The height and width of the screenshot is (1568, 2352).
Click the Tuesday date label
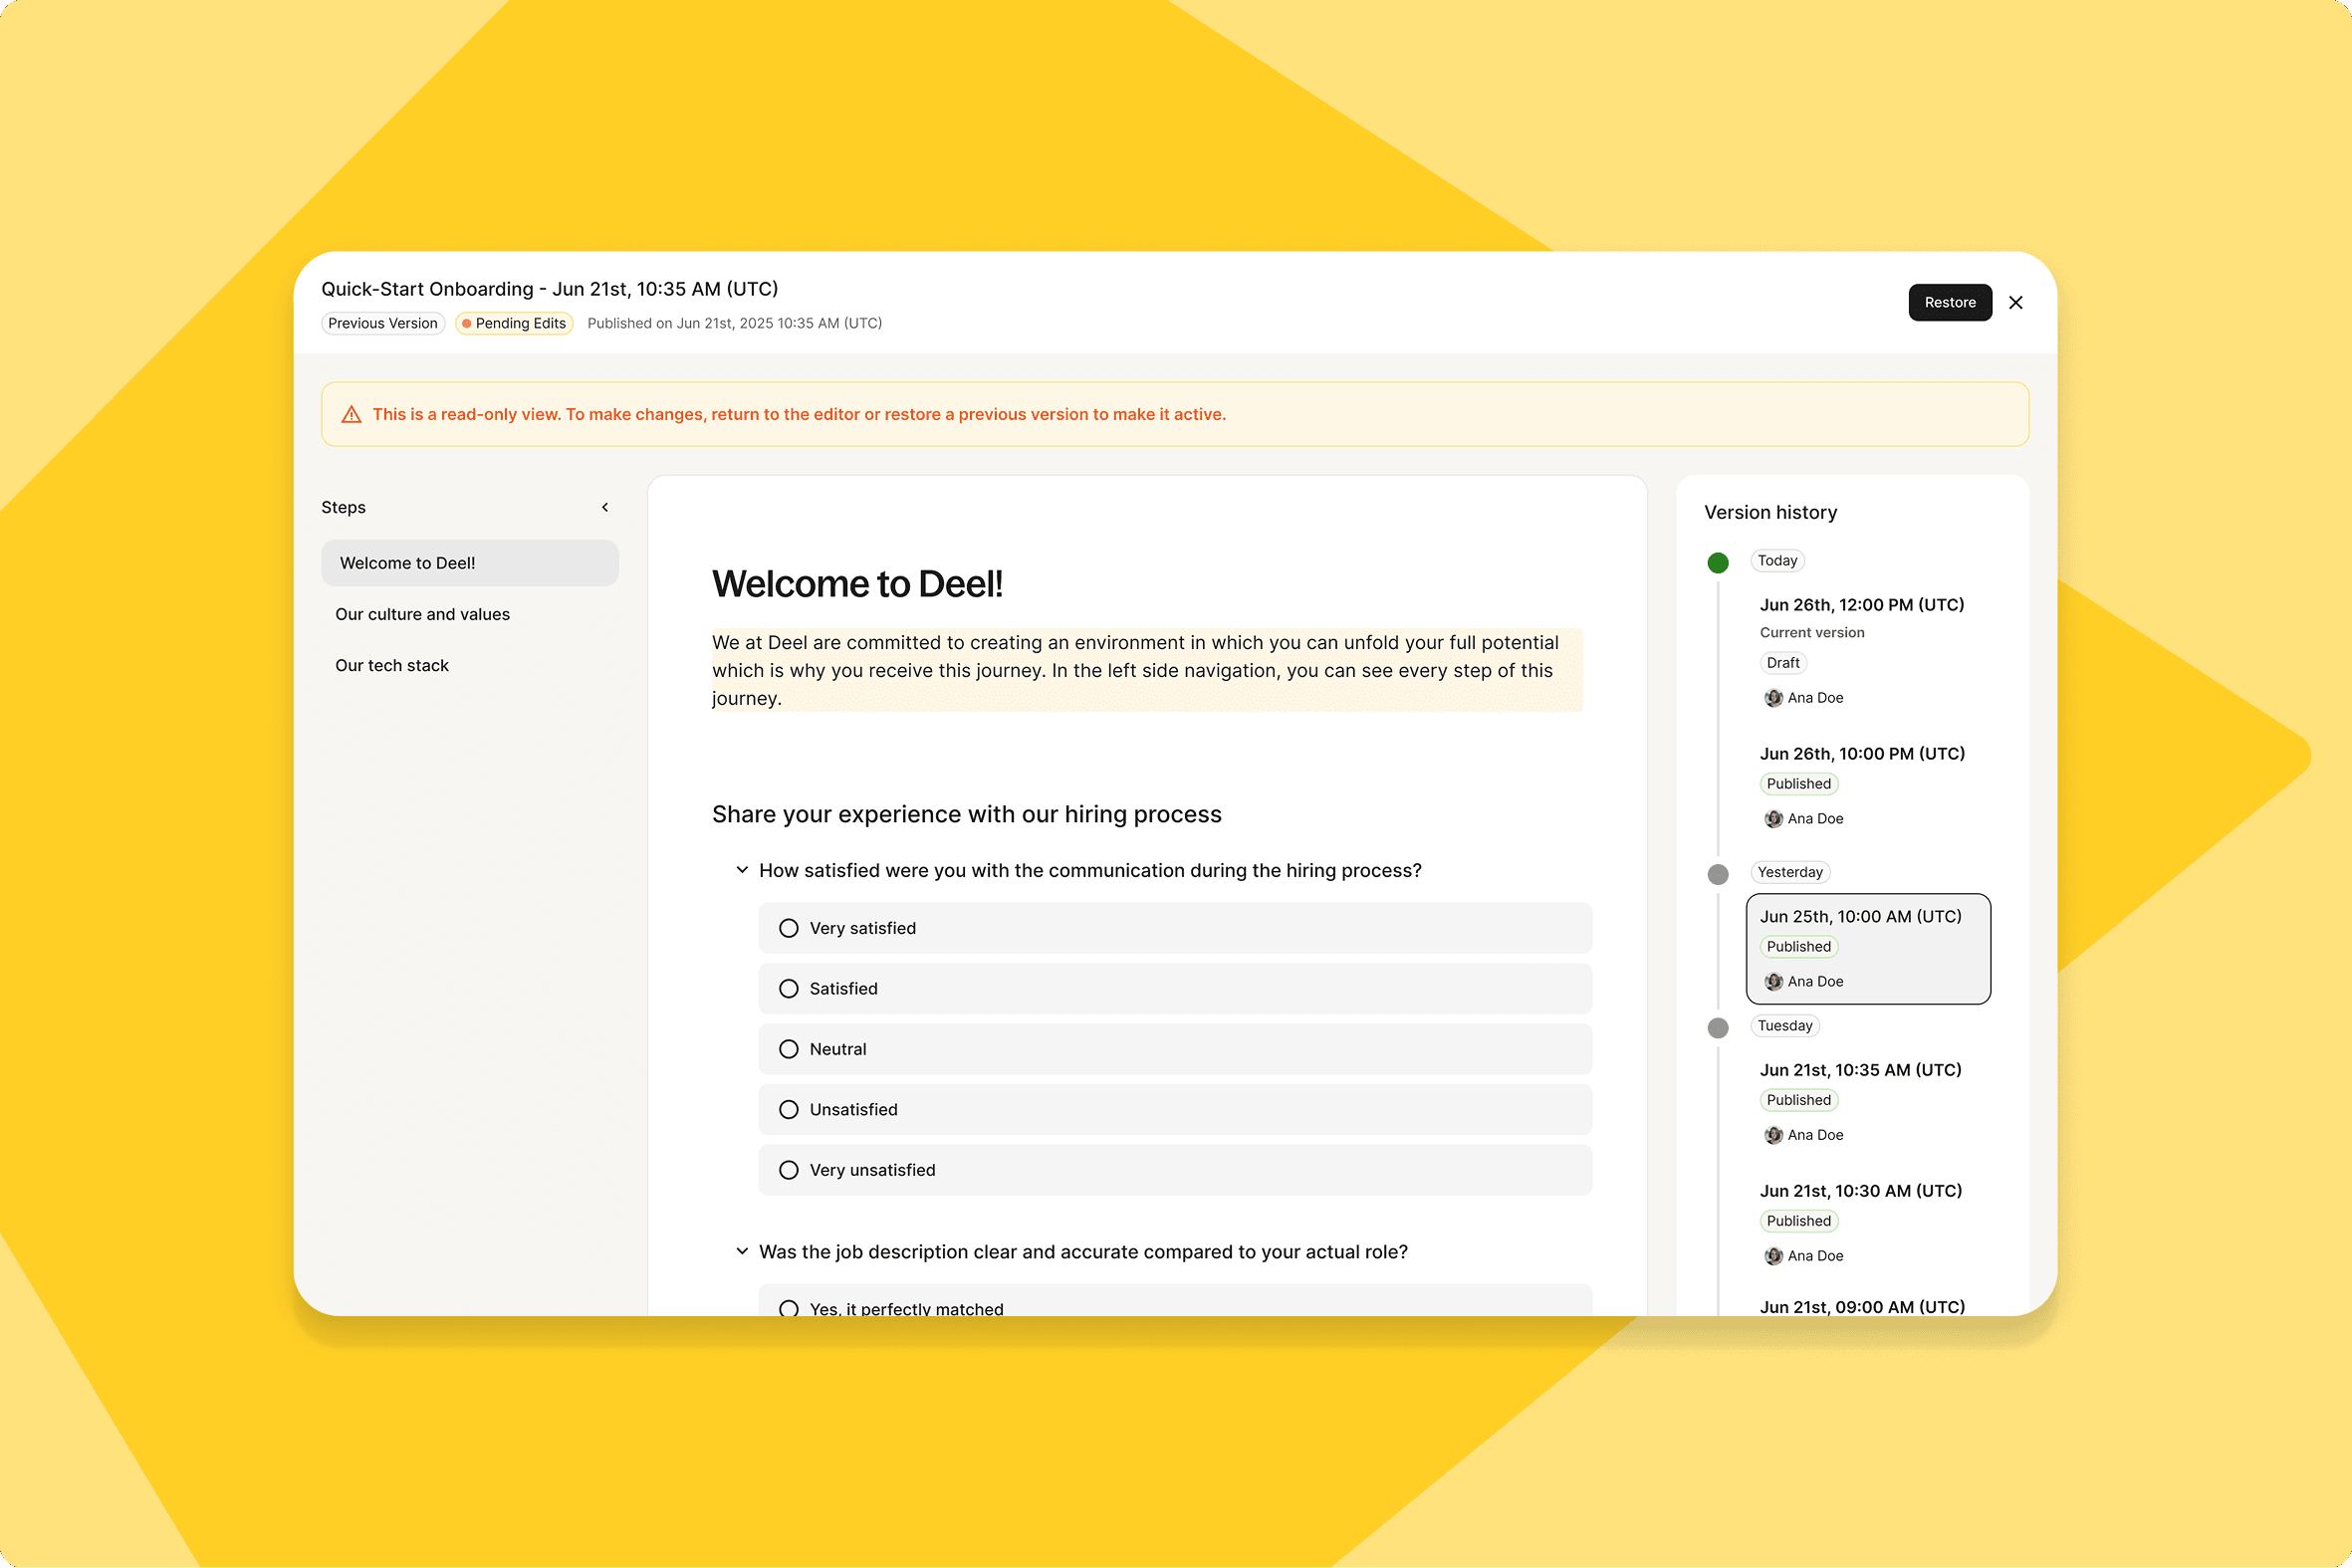click(1784, 1025)
